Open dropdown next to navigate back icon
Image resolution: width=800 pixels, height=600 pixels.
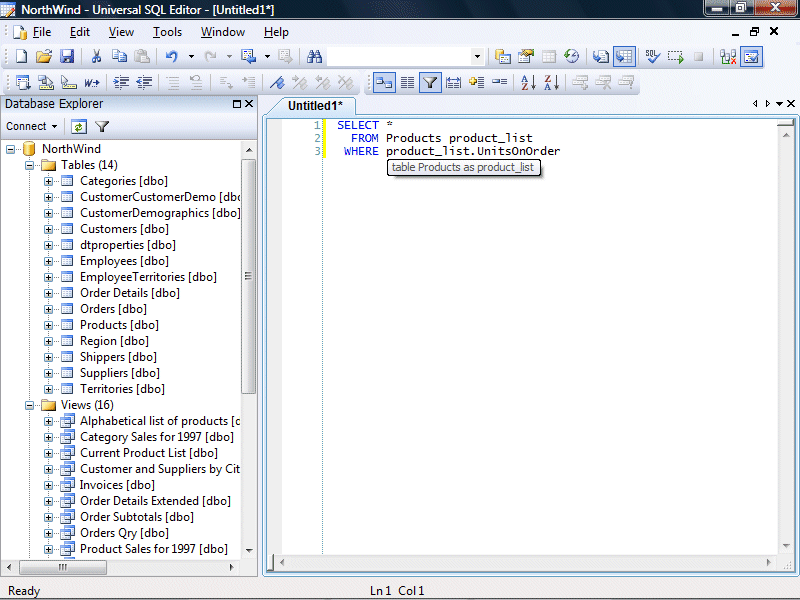267,56
